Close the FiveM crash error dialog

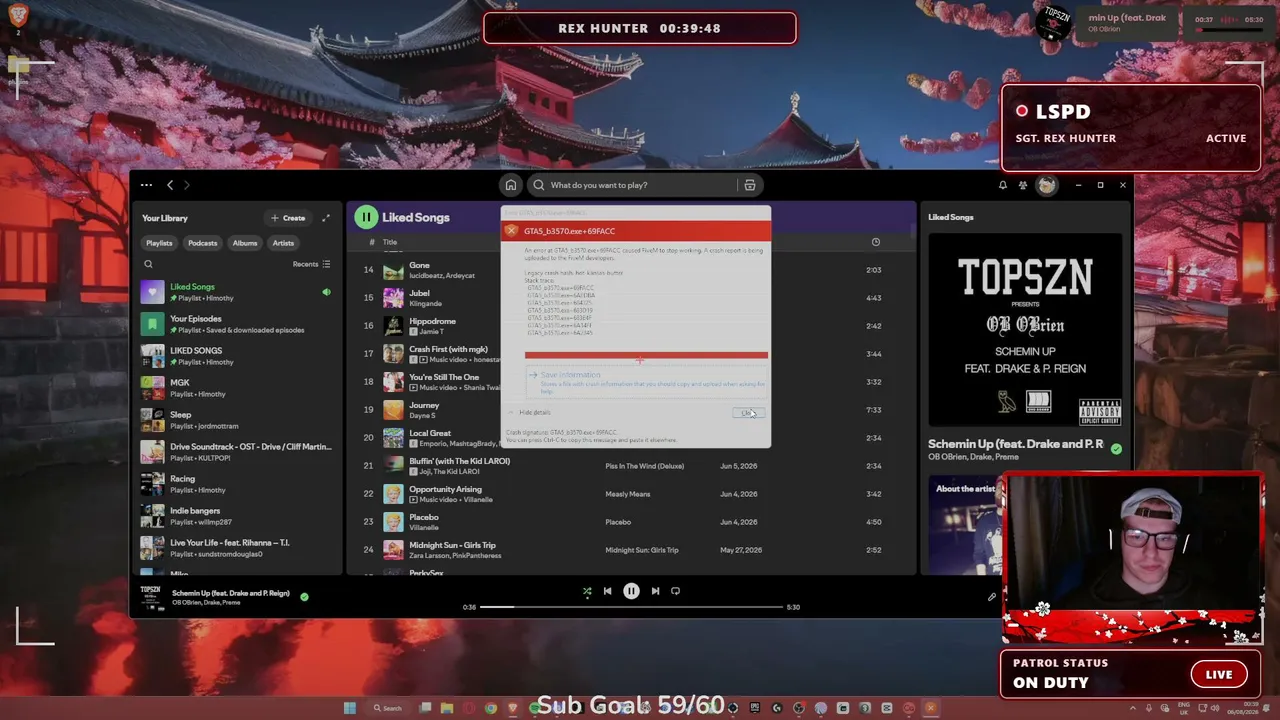749,413
